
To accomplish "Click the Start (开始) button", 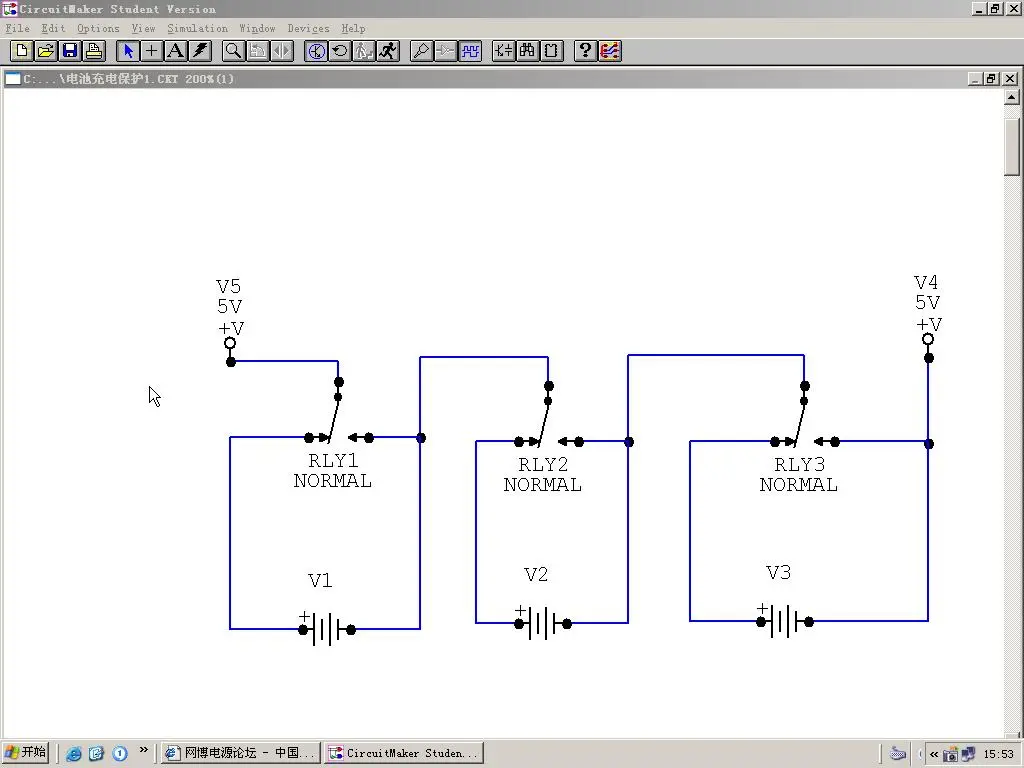I will coord(26,752).
